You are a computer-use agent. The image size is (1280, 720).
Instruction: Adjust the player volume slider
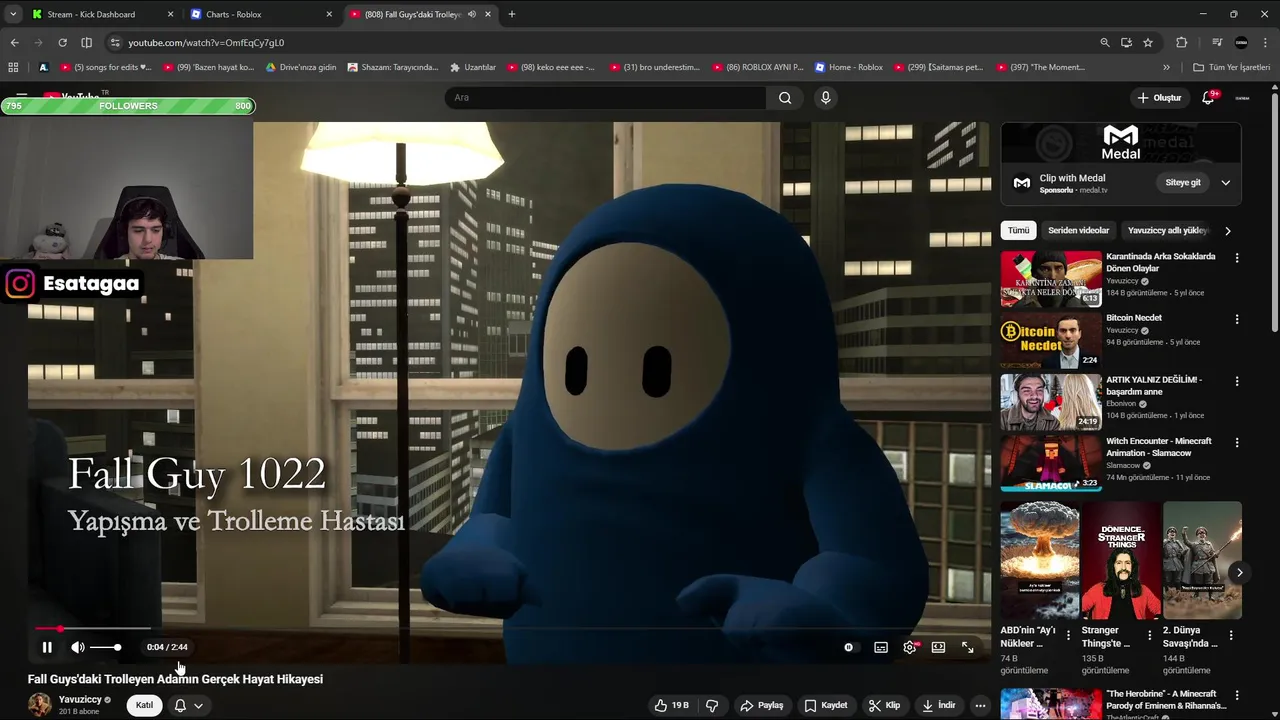click(x=105, y=648)
